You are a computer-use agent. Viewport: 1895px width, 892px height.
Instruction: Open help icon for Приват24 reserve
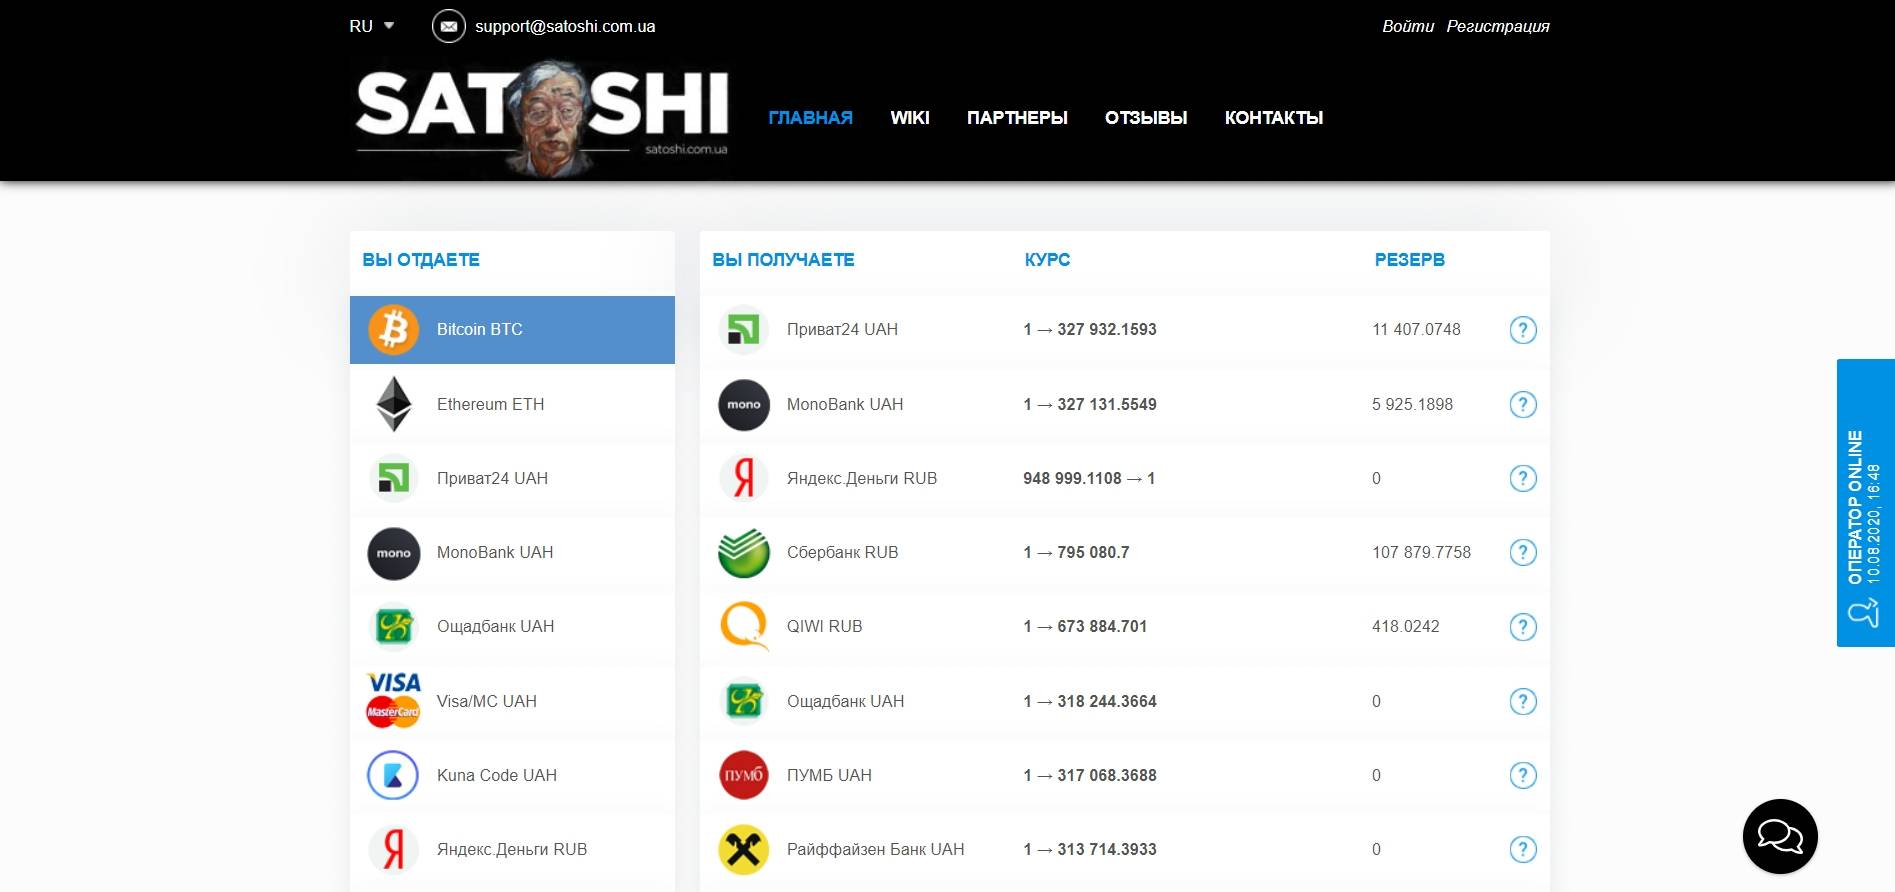1522,330
